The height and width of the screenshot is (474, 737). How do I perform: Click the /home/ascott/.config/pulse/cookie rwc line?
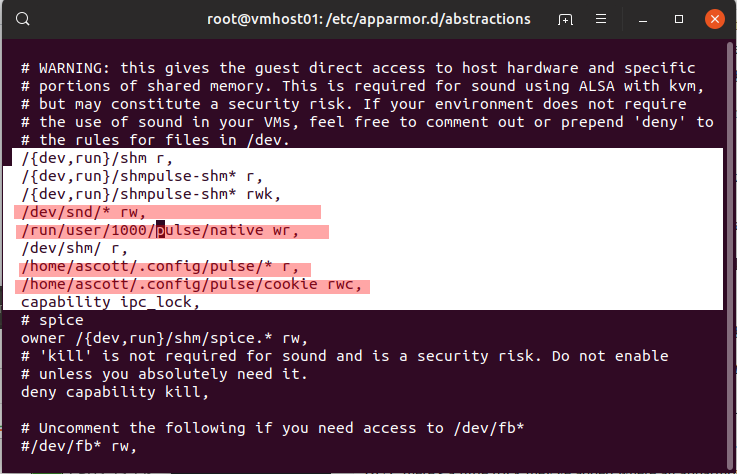tap(191, 284)
